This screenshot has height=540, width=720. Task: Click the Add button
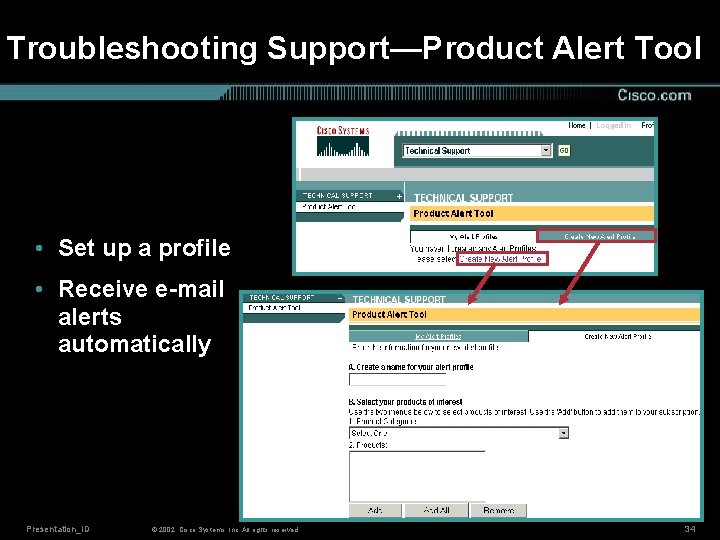[x=375, y=510]
